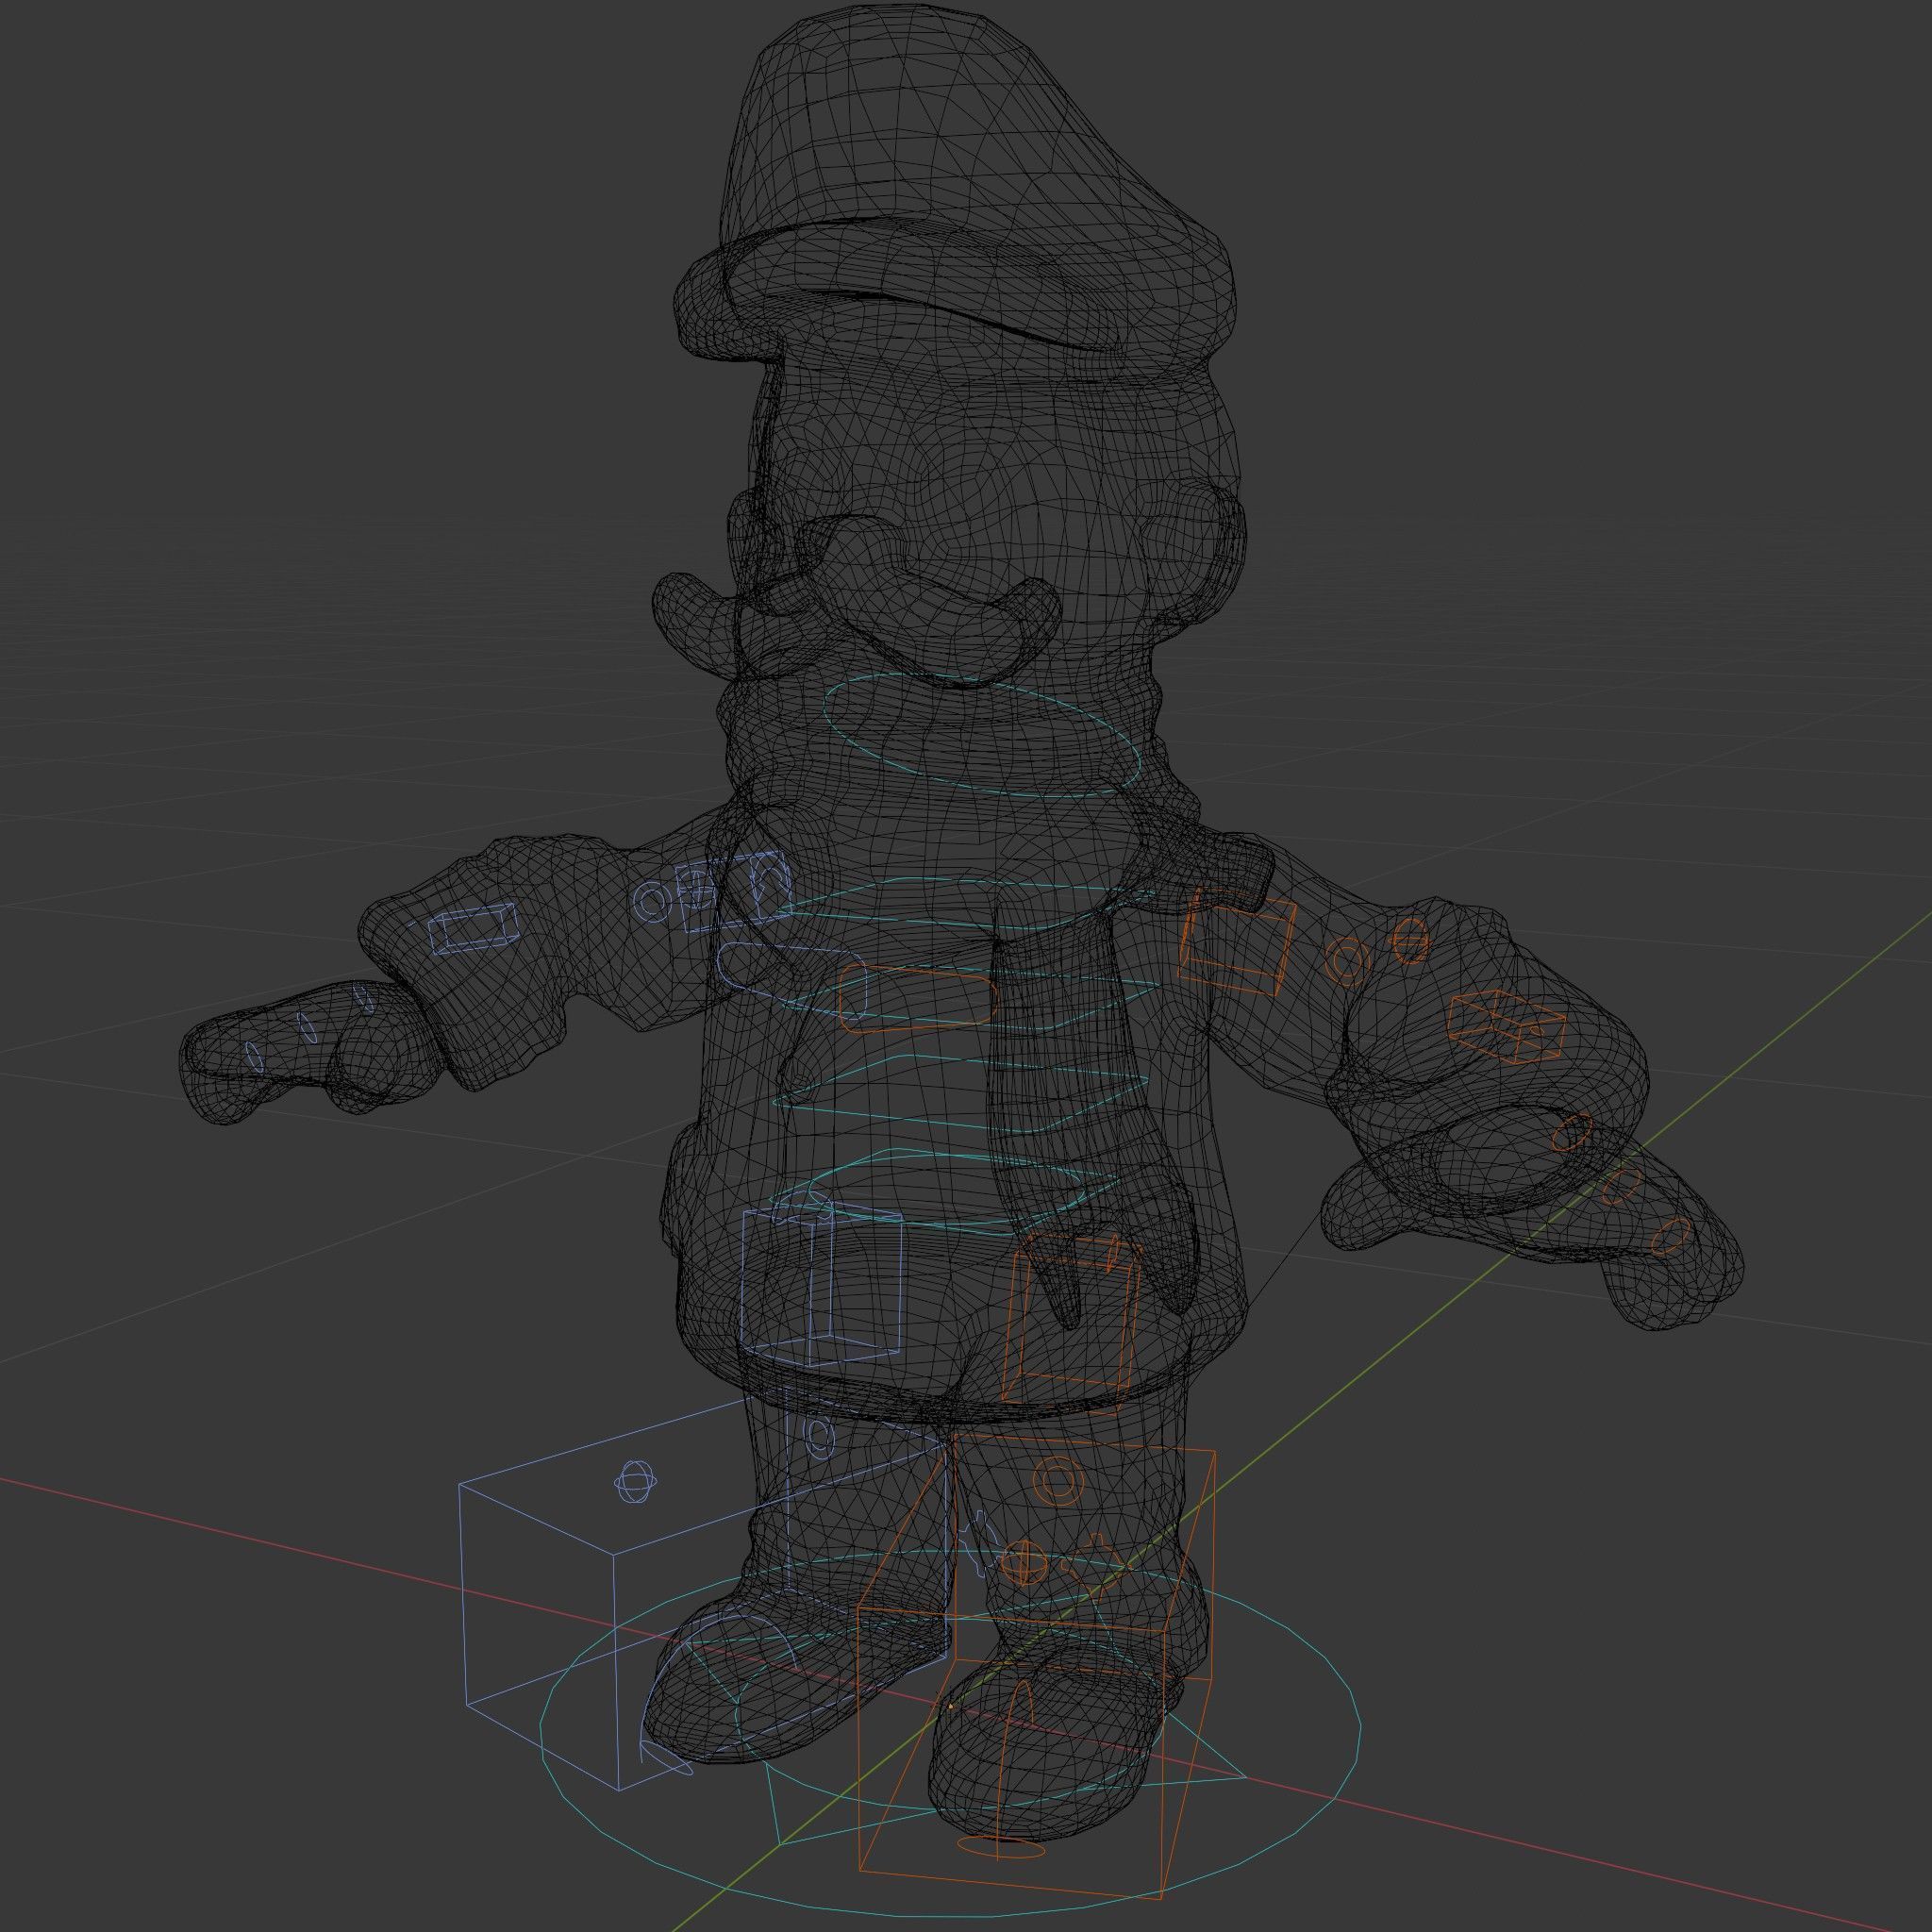This screenshot has height=1932, width=1932.
Task: Select the orange box control on forearm
Action: [x=1506, y=1027]
